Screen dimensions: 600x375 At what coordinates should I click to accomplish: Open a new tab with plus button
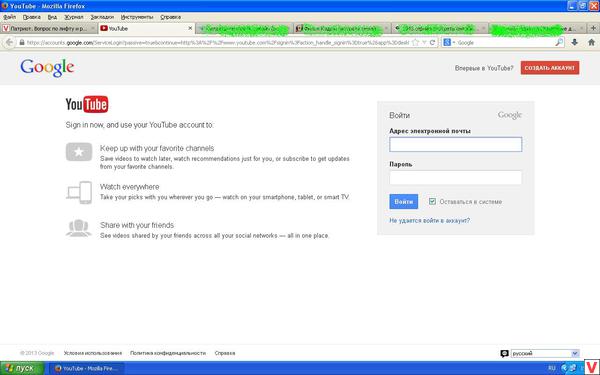click(593, 28)
